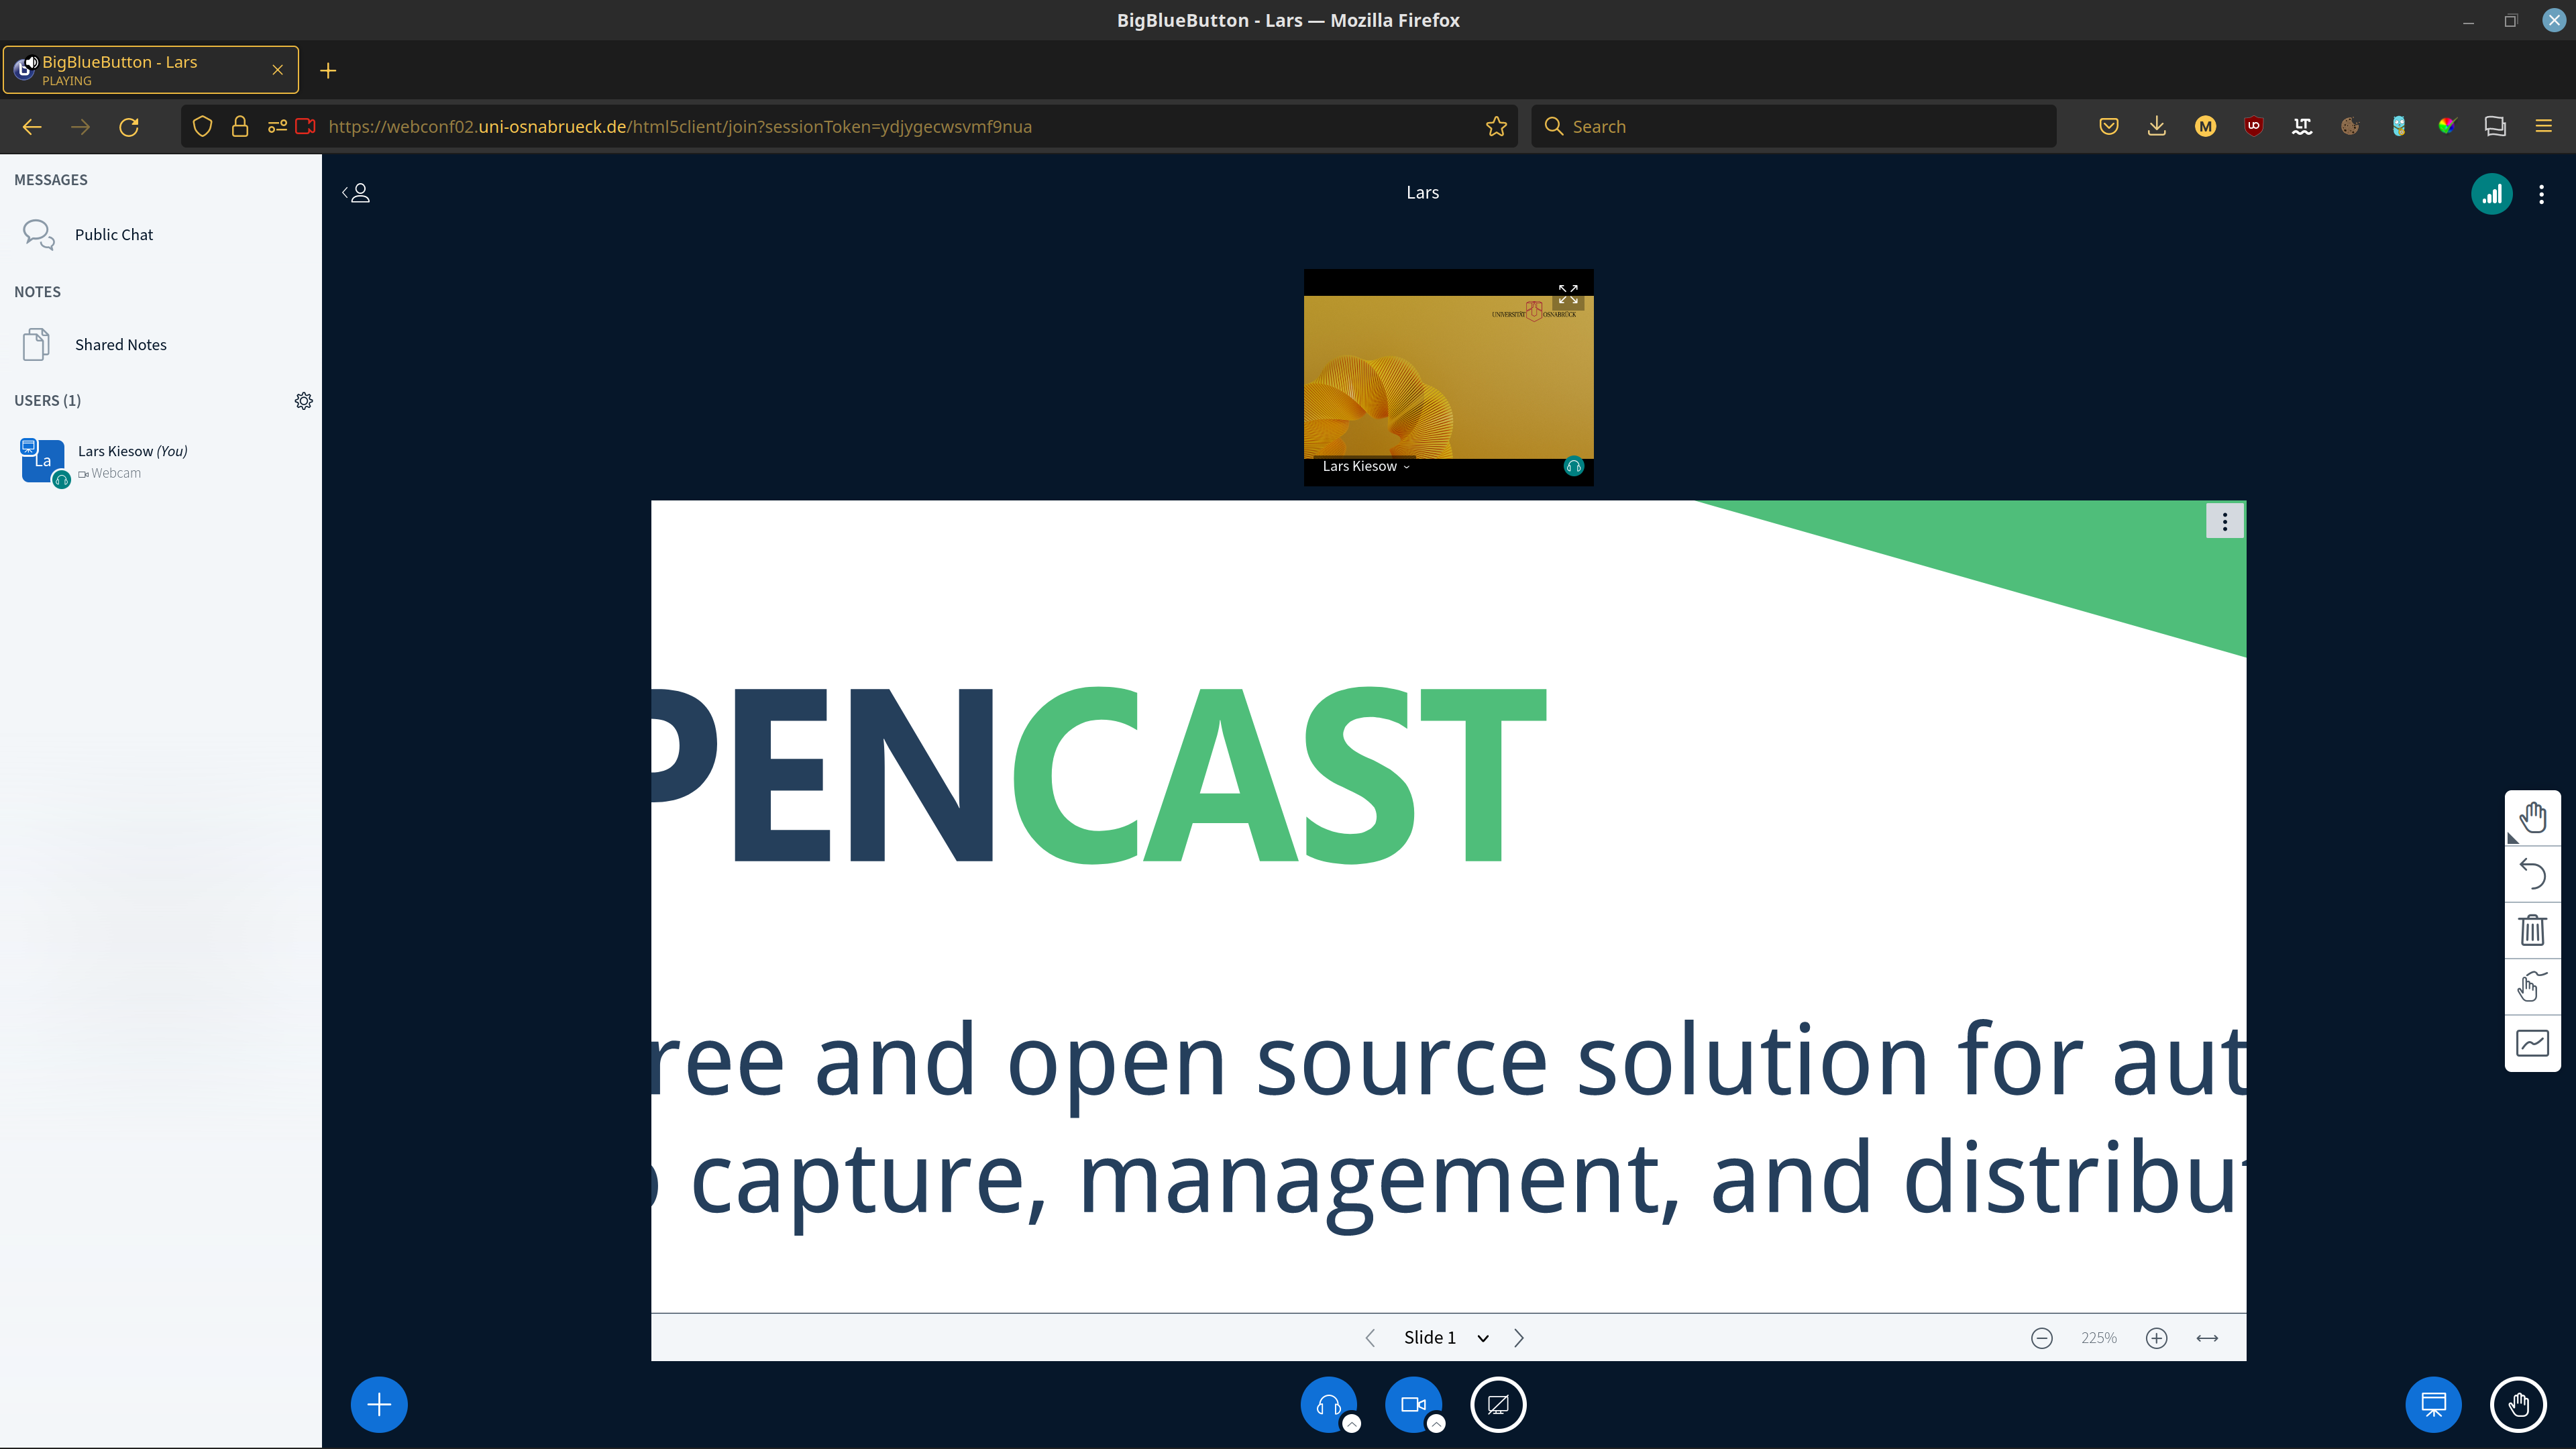The width and height of the screenshot is (2576, 1449).
Task: Clear all annotations with the trash icon
Action: point(2532,931)
